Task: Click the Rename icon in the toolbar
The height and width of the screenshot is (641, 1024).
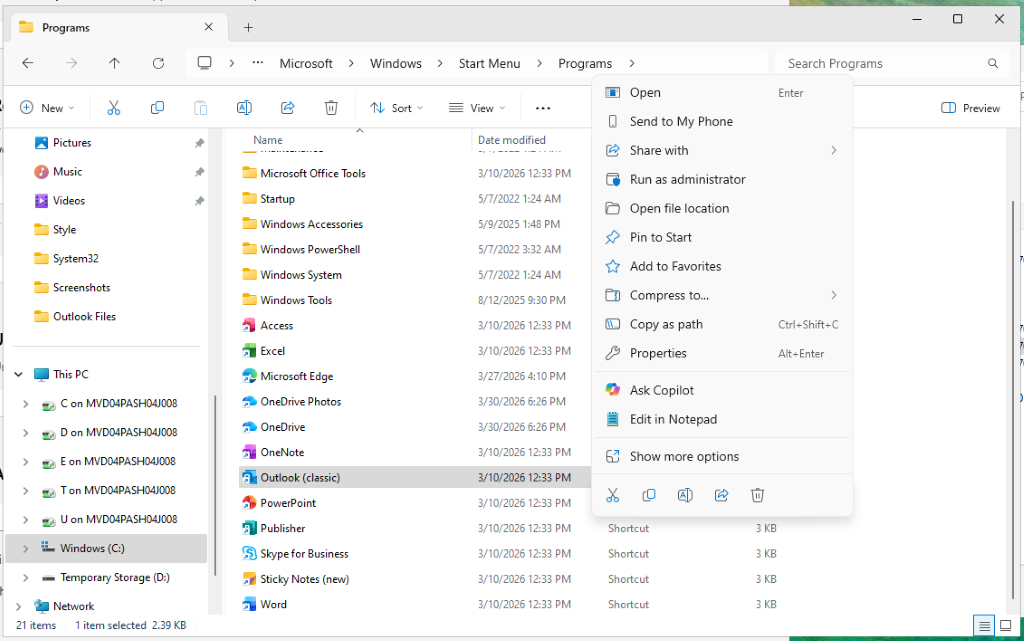Action: point(244,108)
